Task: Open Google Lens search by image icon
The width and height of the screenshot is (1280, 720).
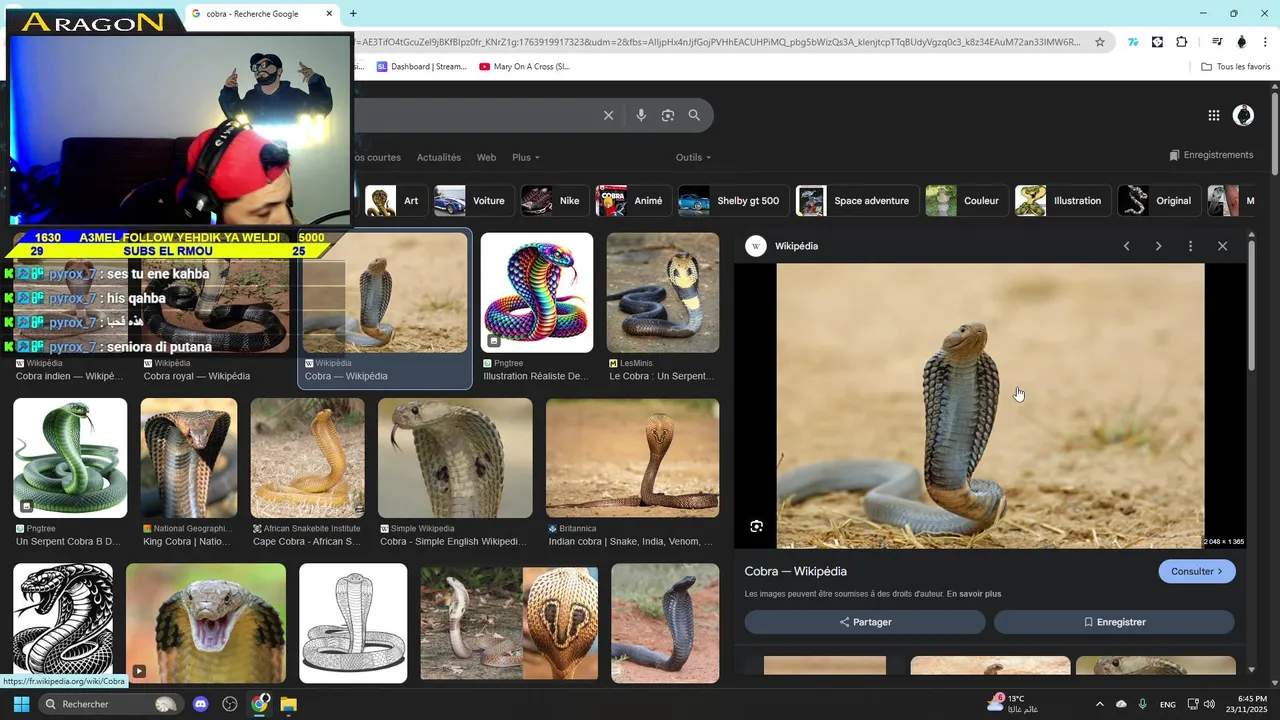Action: [668, 115]
